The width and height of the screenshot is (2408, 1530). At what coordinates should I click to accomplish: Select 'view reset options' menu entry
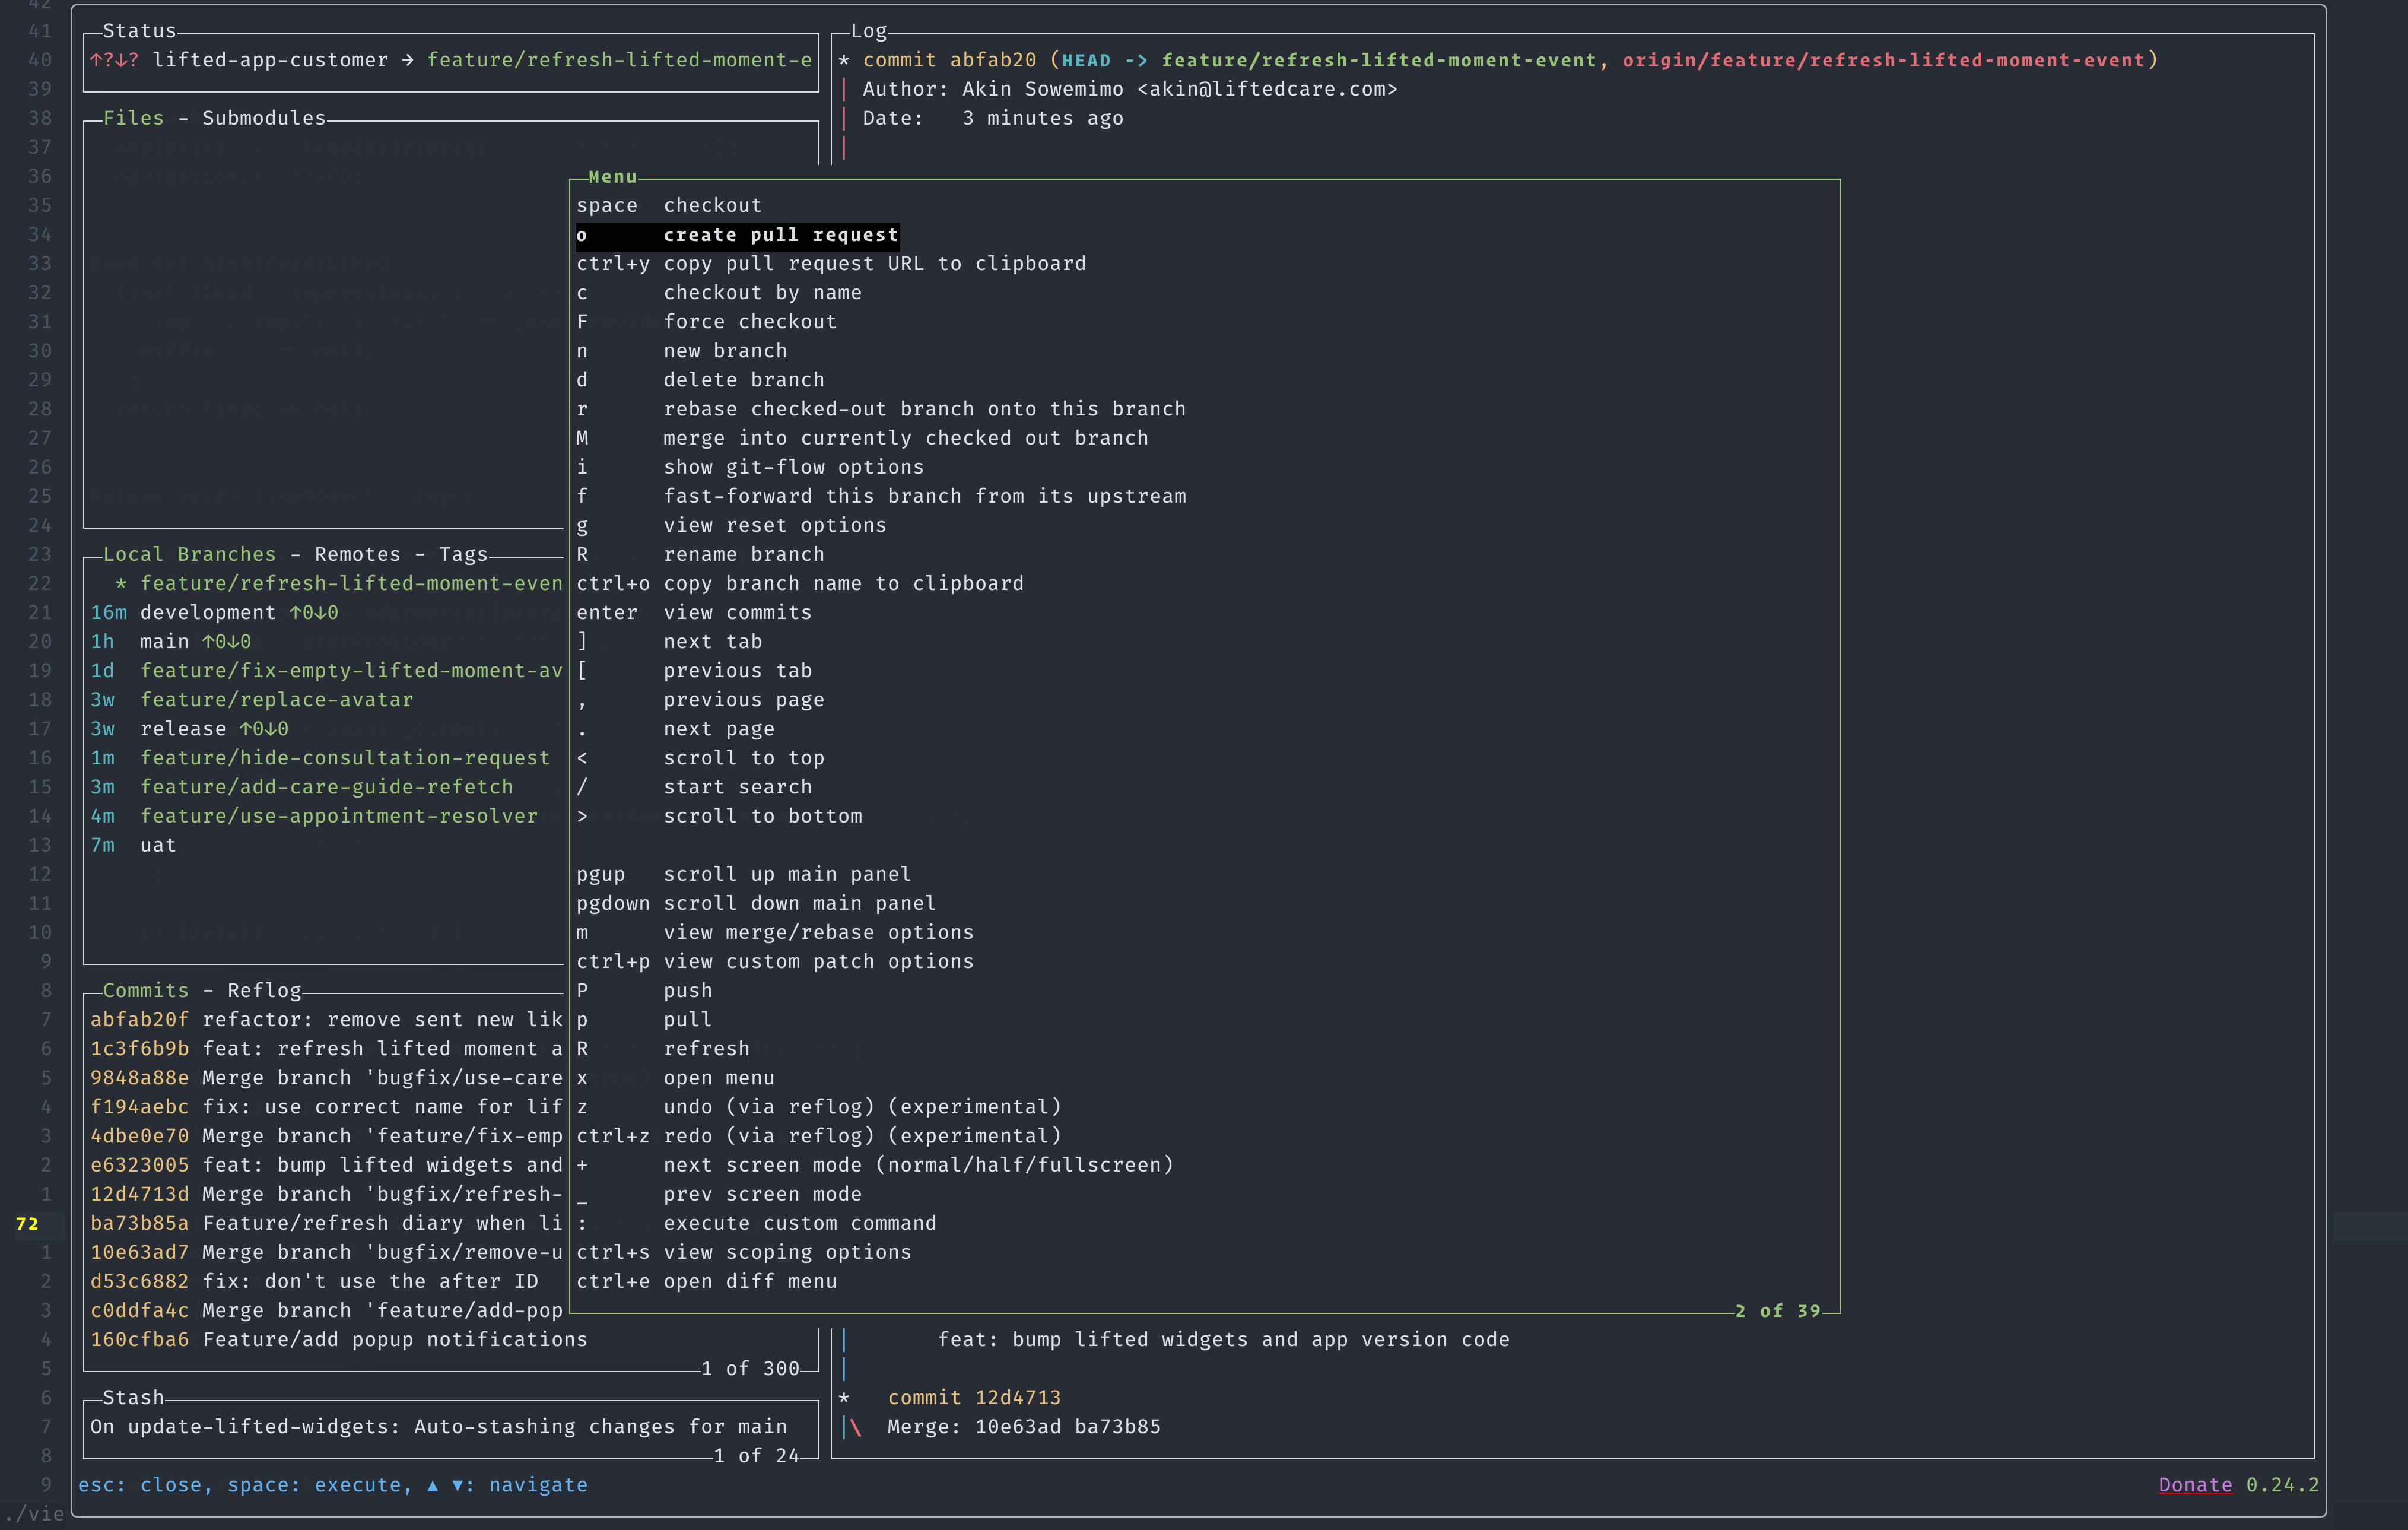coord(775,524)
